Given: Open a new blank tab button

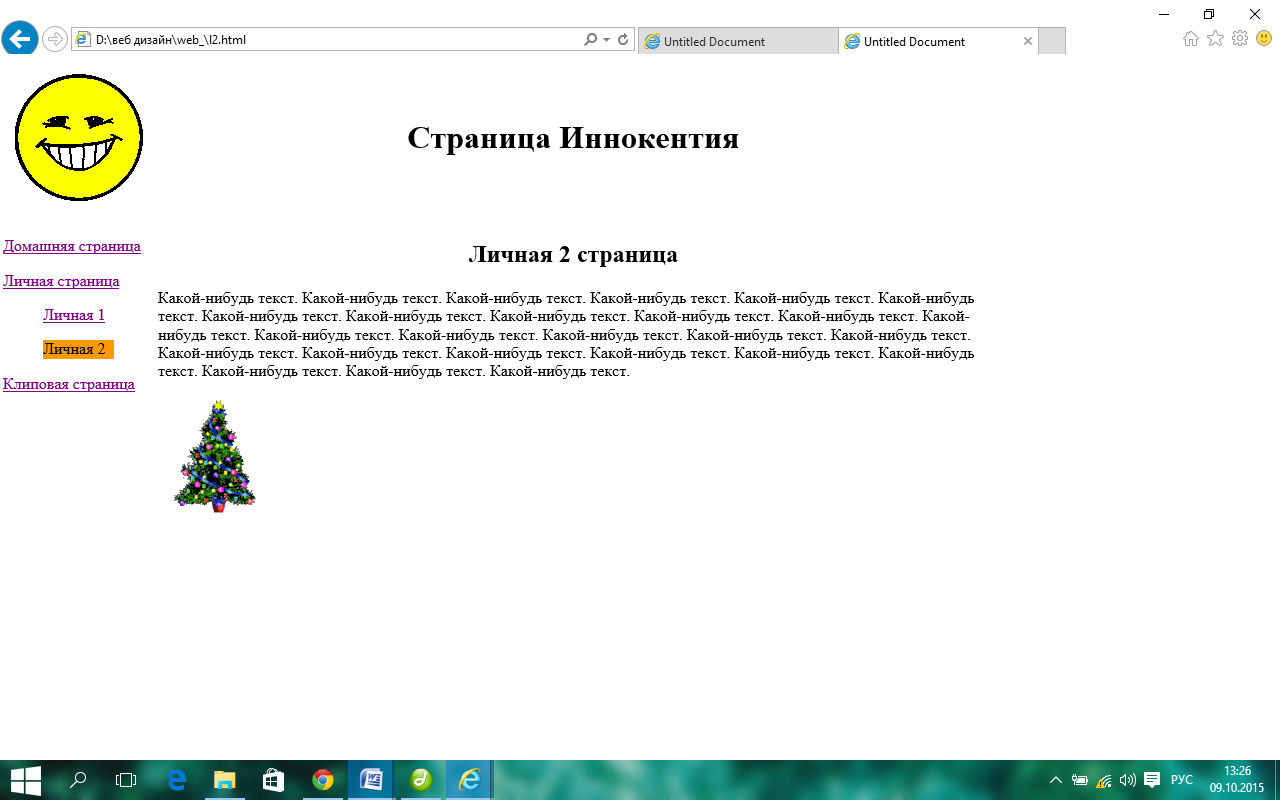Looking at the screenshot, I should (x=1052, y=41).
